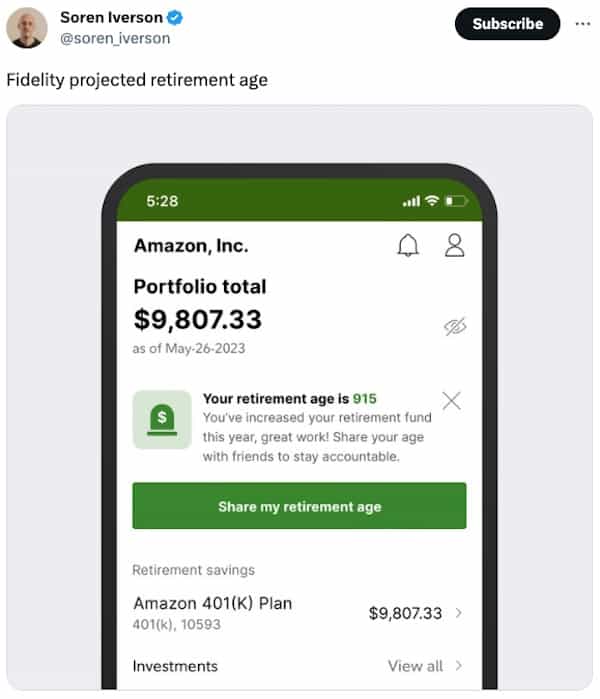
Task: Open the @soren_iverson handle link
Action: (x=115, y=38)
